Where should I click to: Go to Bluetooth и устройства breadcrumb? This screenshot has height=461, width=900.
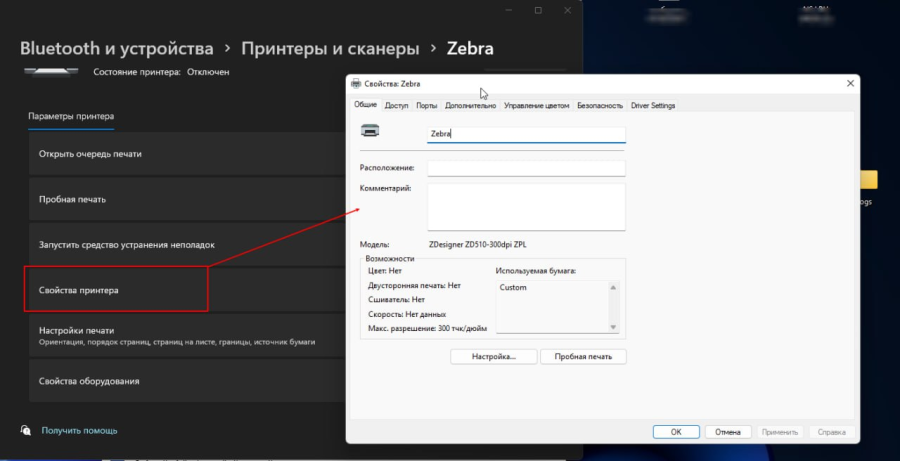(117, 48)
